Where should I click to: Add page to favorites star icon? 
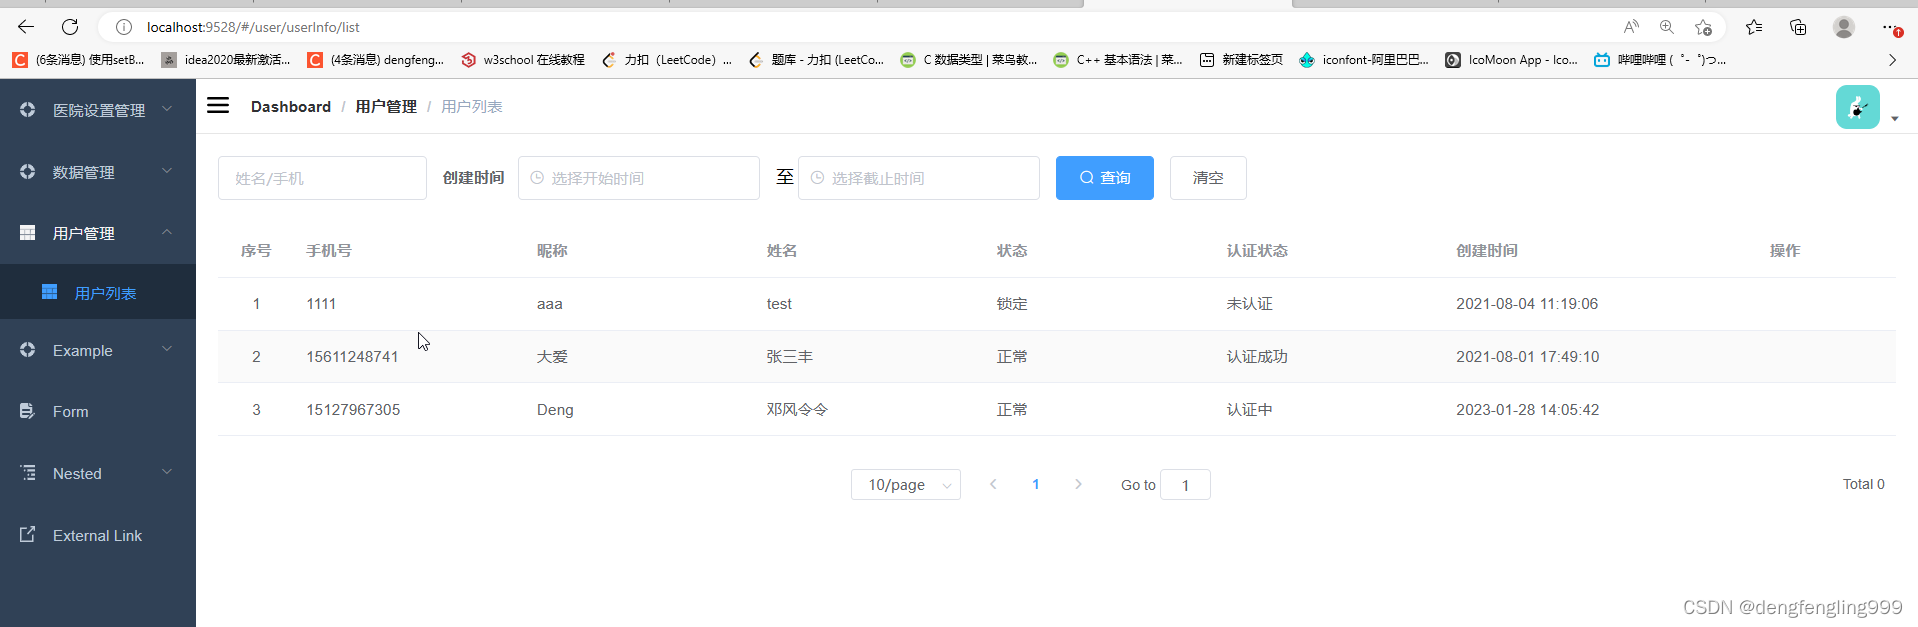pos(1704,27)
